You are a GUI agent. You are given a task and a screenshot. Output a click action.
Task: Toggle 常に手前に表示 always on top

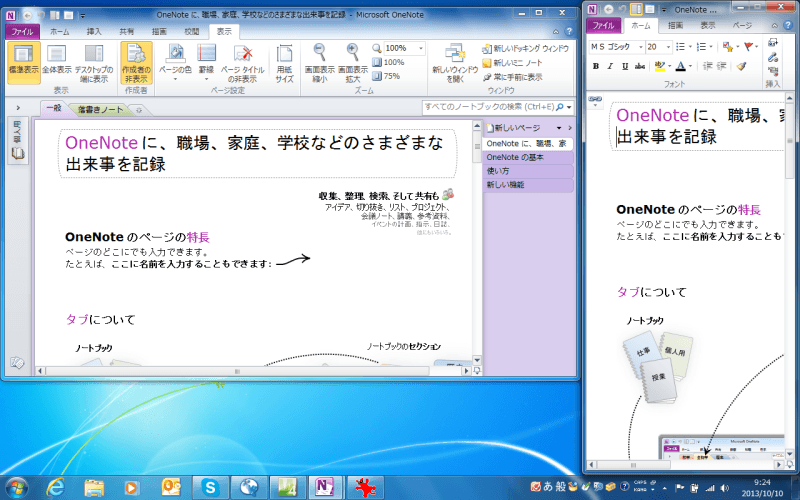(x=512, y=77)
